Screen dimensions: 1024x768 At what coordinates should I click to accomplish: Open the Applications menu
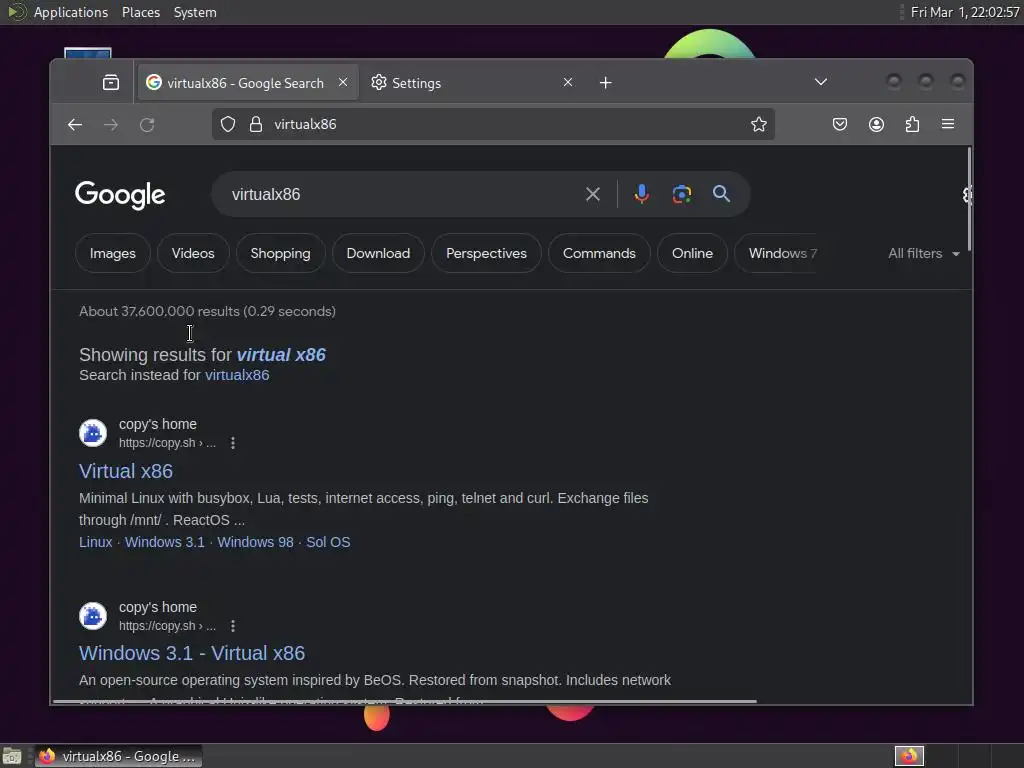[x=71, y=12]
